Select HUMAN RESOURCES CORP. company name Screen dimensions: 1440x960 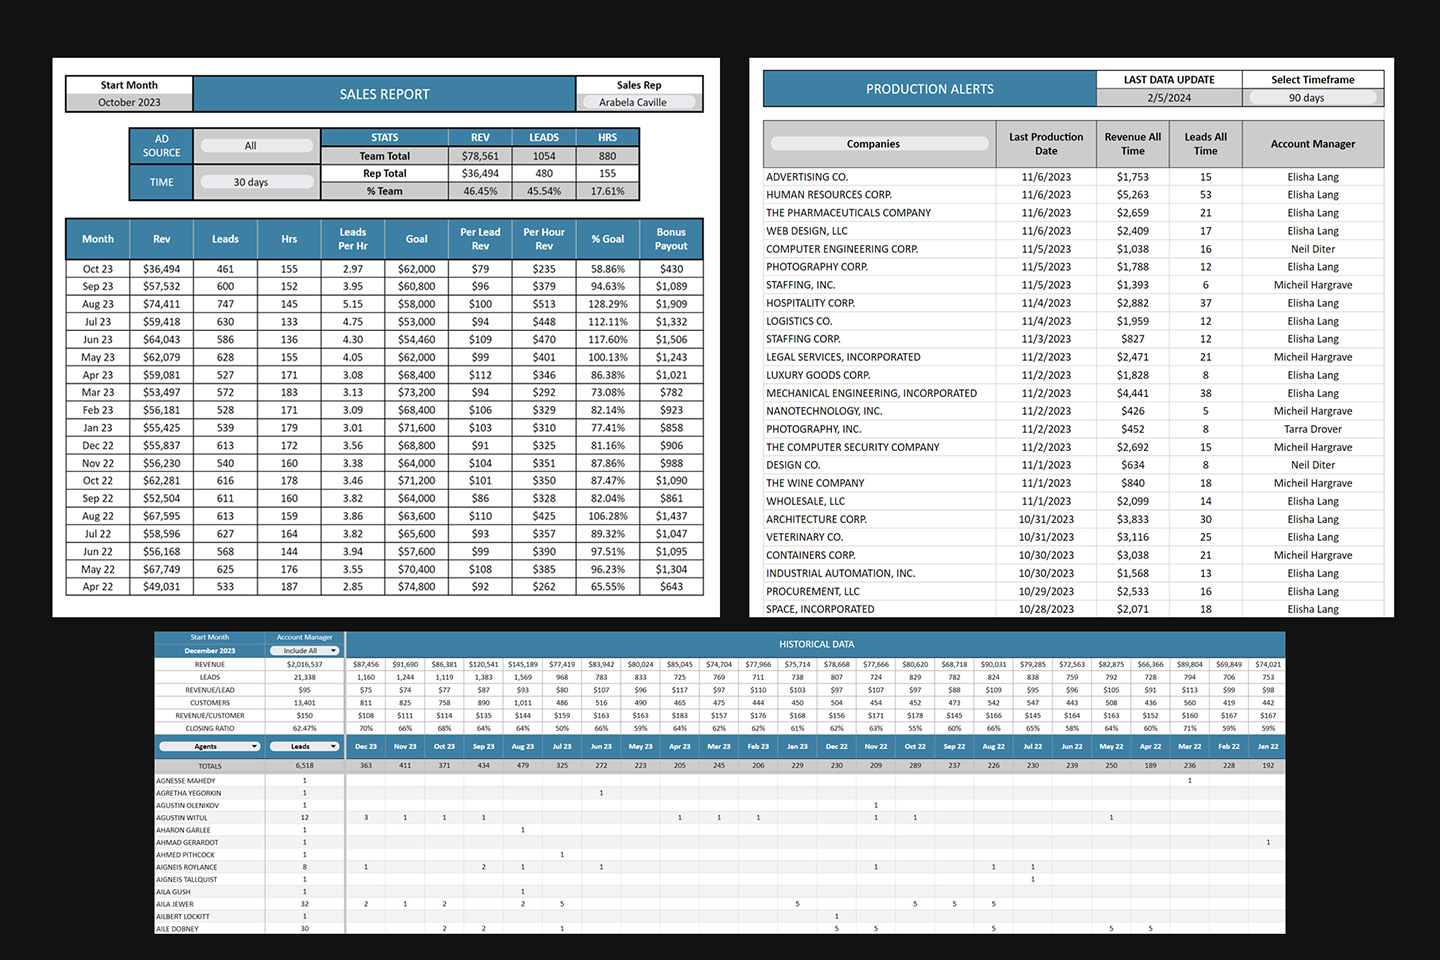click(829, 195)
